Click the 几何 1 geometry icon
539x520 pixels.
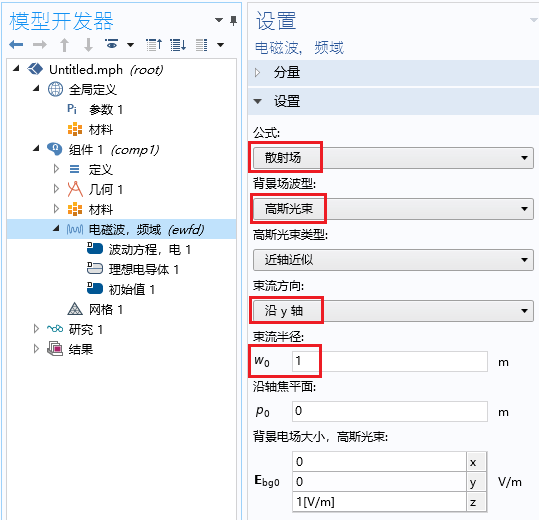point(75,189)
